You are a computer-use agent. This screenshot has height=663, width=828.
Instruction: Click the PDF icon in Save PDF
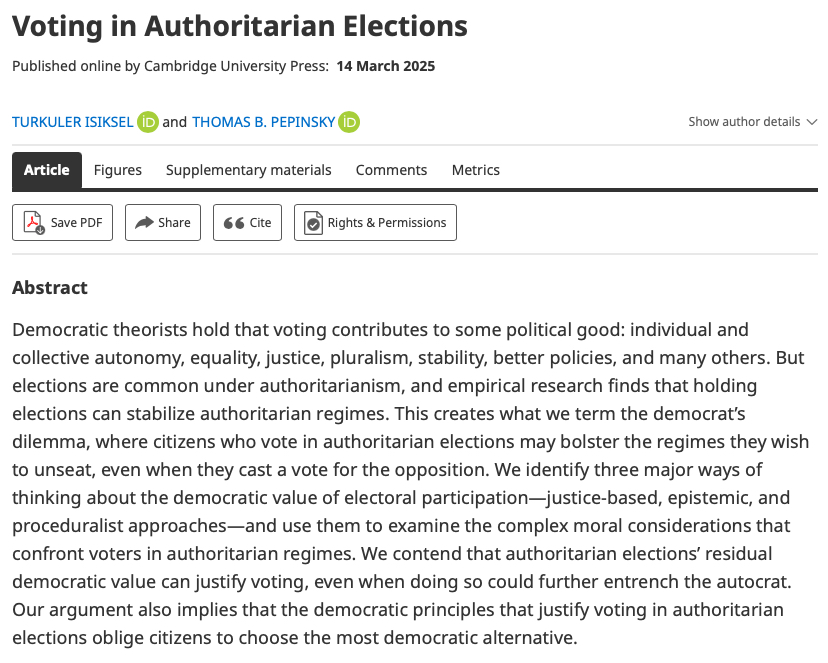pyautogui.click(x=34, y=223)
